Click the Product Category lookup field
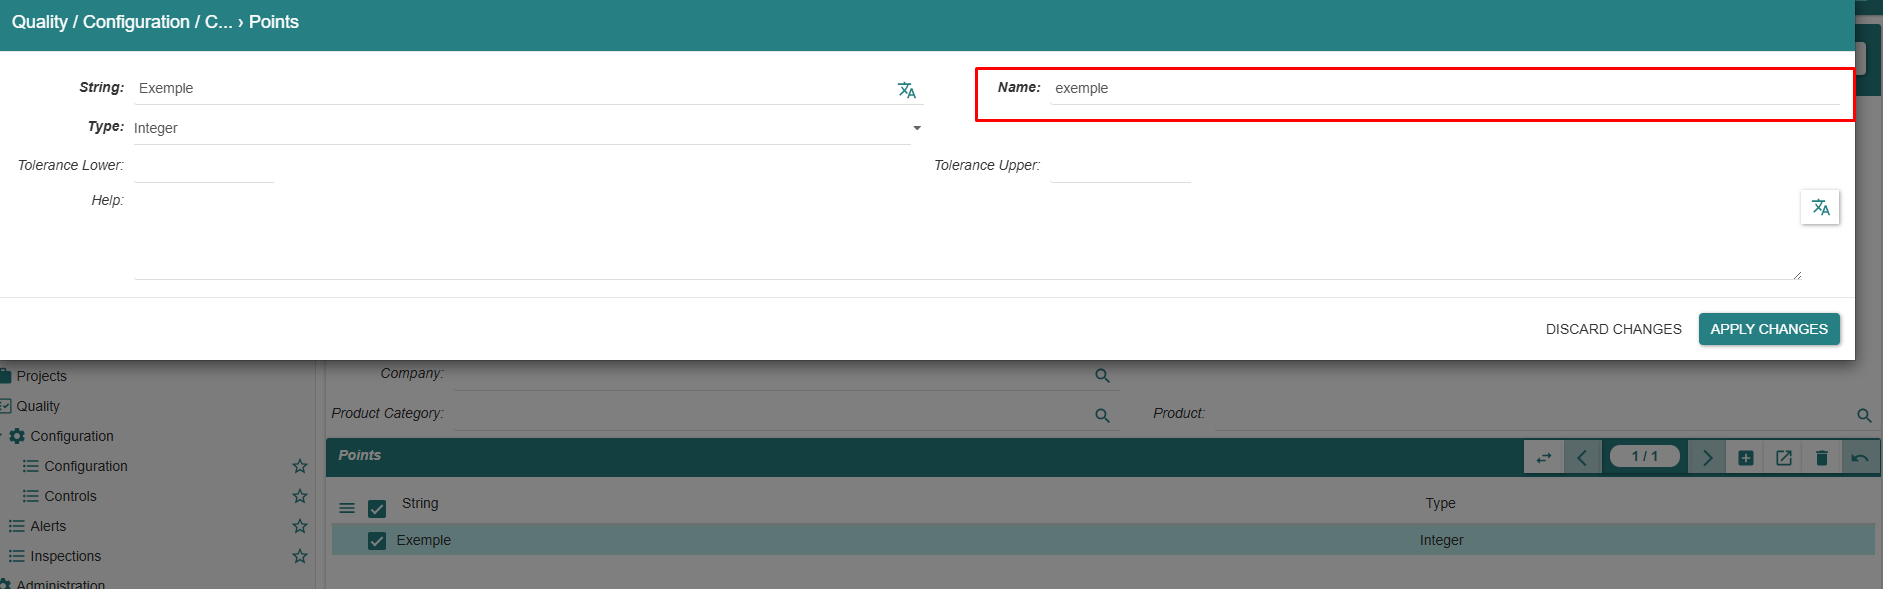 771,415
